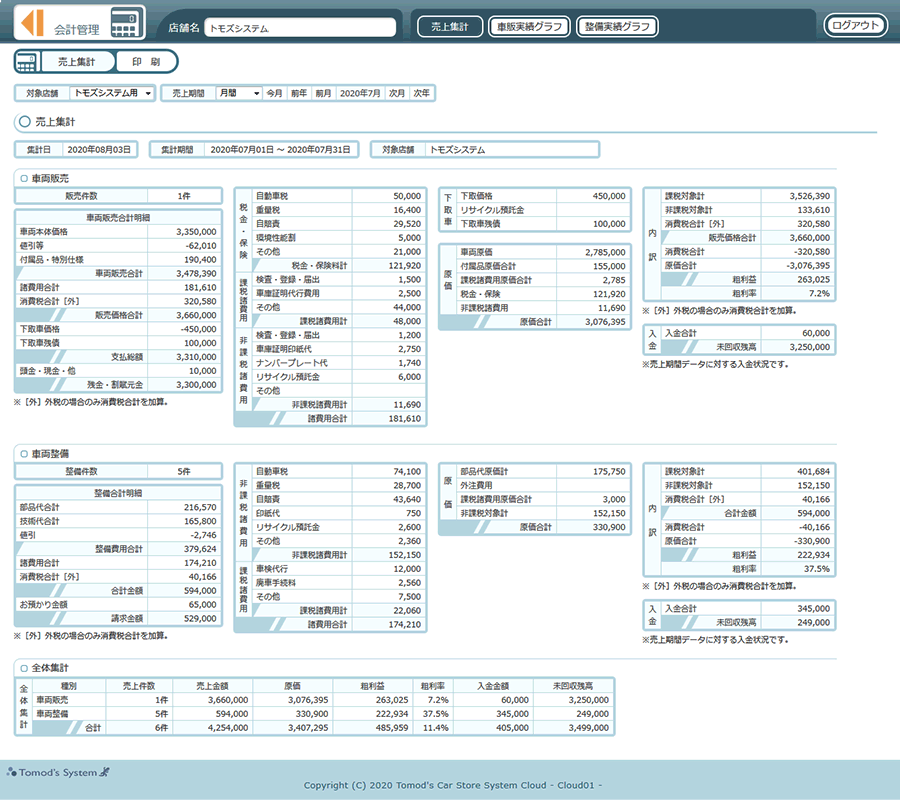Click the 未回収残高 value 3,250,000
This screenshot has width=900, height=800.
[810, 347]
